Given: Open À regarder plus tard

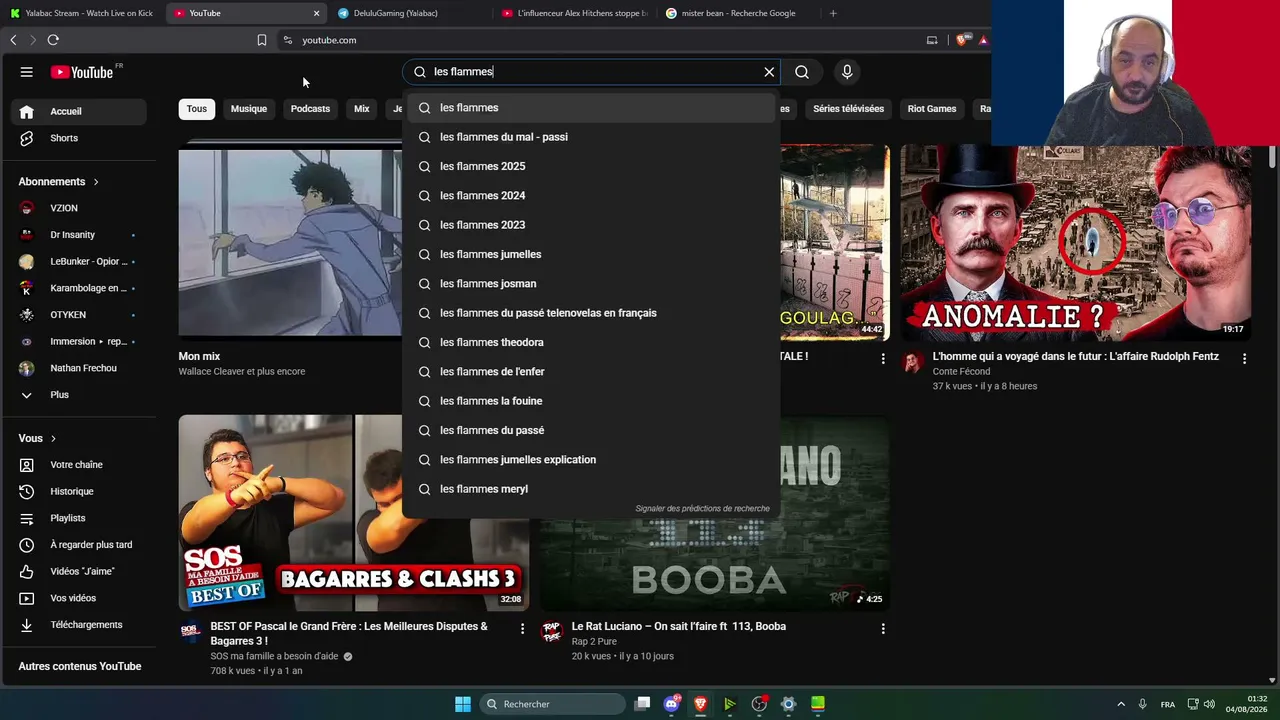Looking at the screenshot, I should 78,545.
